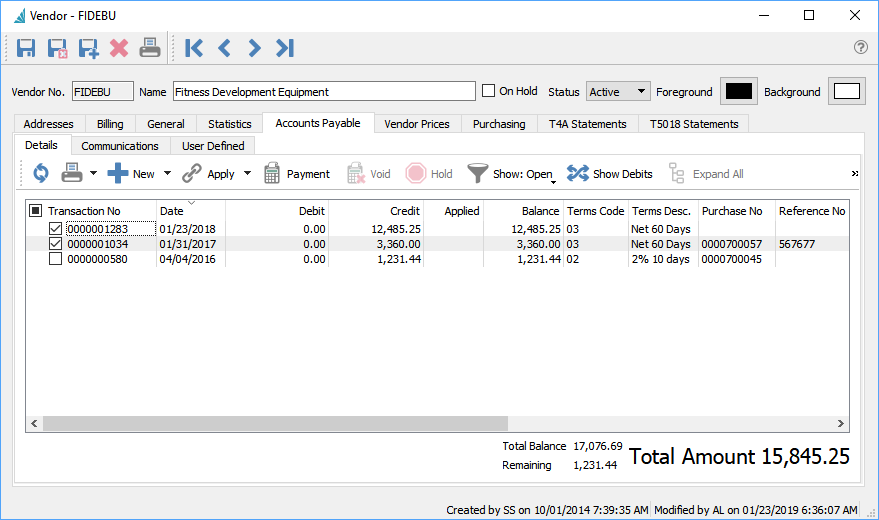Click the Vendor No. field
Screen dimensions: 879x520
pyautogui.click(x=103, y=91)
